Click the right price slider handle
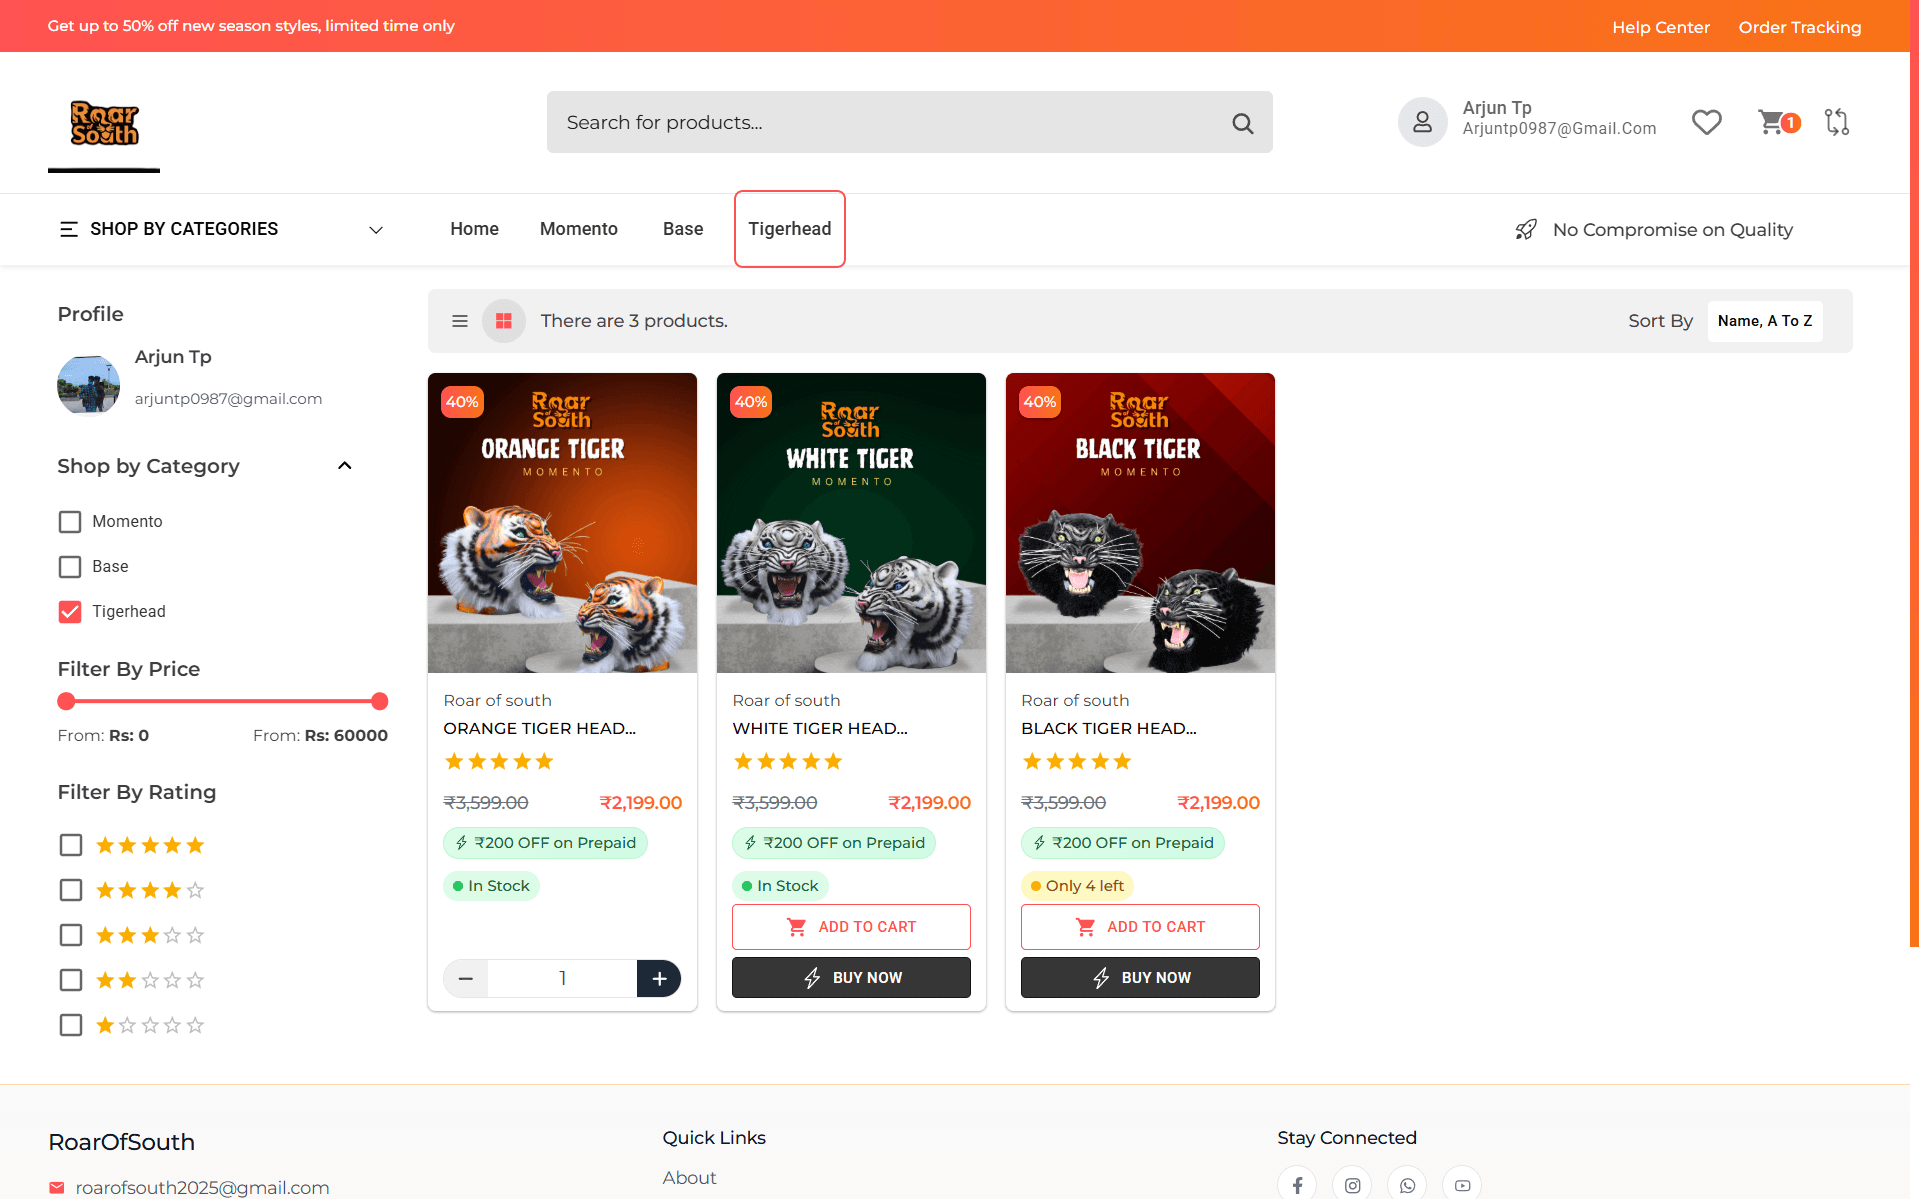Screen dimensions: 1919x1199 click(379, 702)
